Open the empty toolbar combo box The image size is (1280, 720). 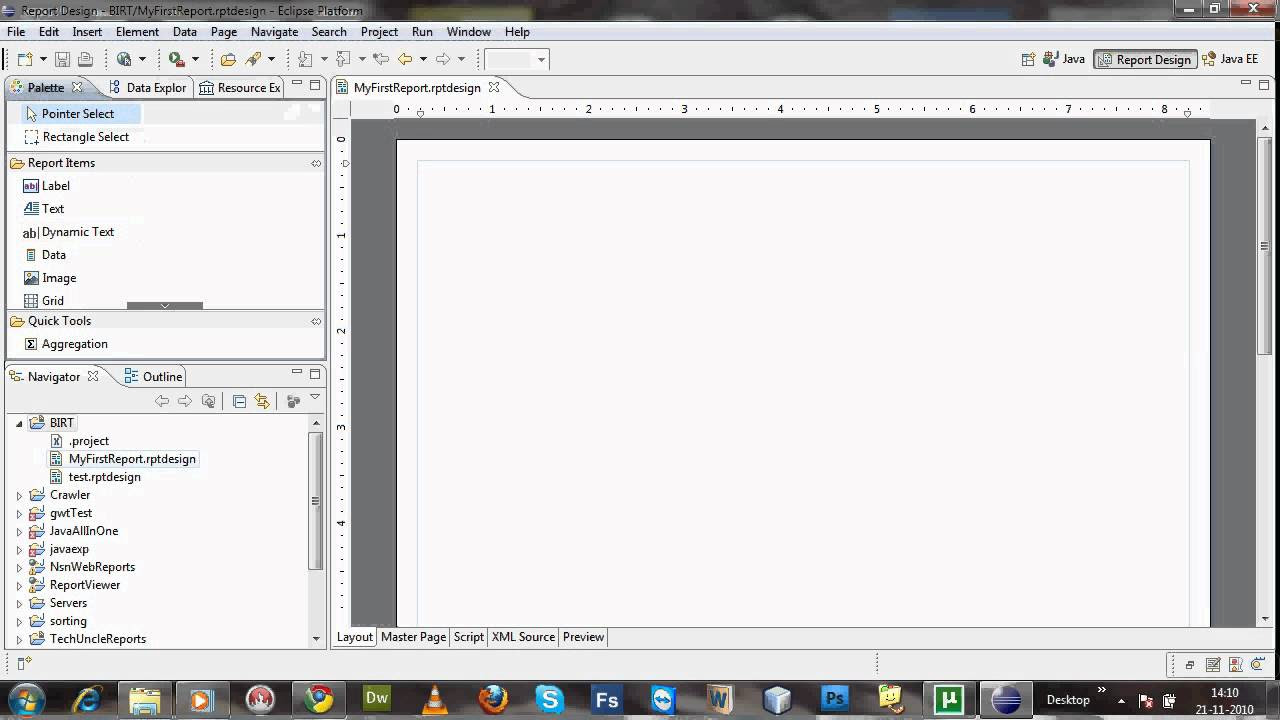pos(517,60)
